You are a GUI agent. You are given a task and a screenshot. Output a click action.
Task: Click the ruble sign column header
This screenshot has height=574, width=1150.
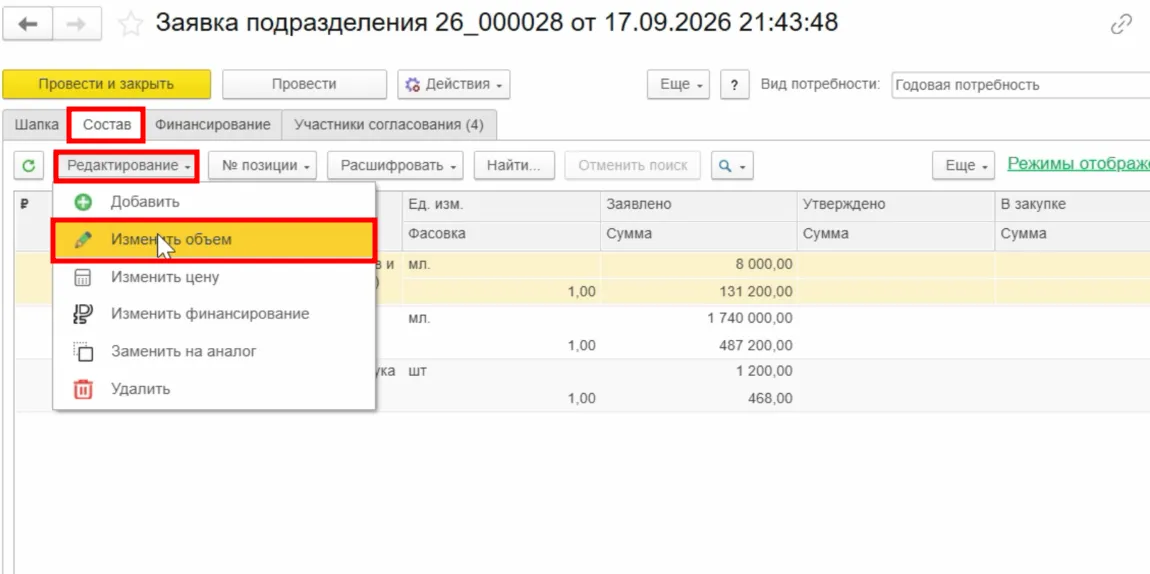(24, 205)
